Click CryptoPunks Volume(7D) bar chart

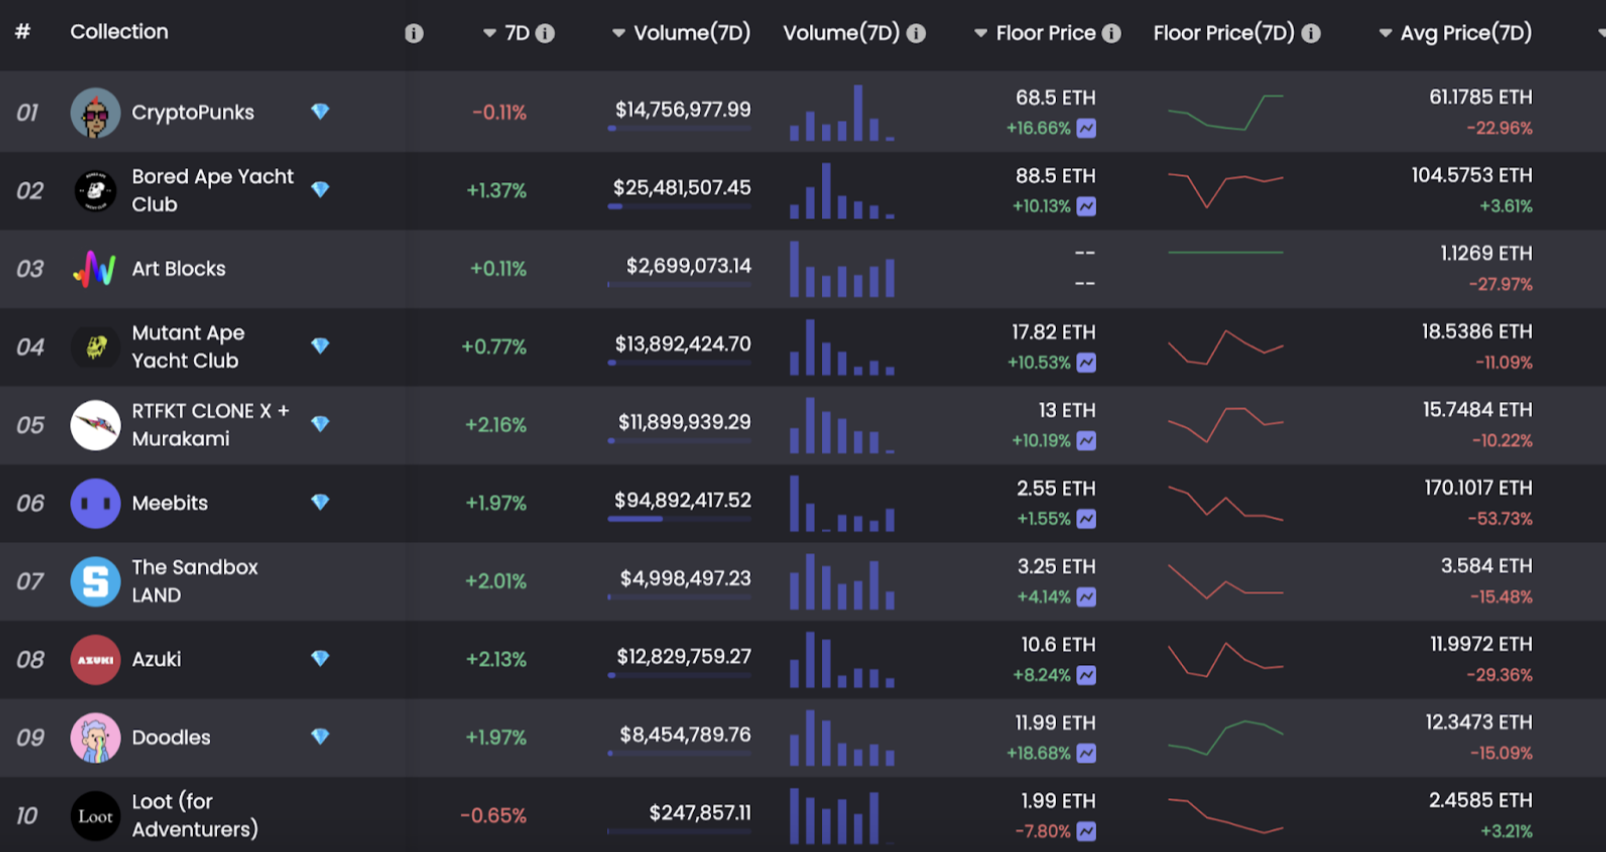[842, 112]
